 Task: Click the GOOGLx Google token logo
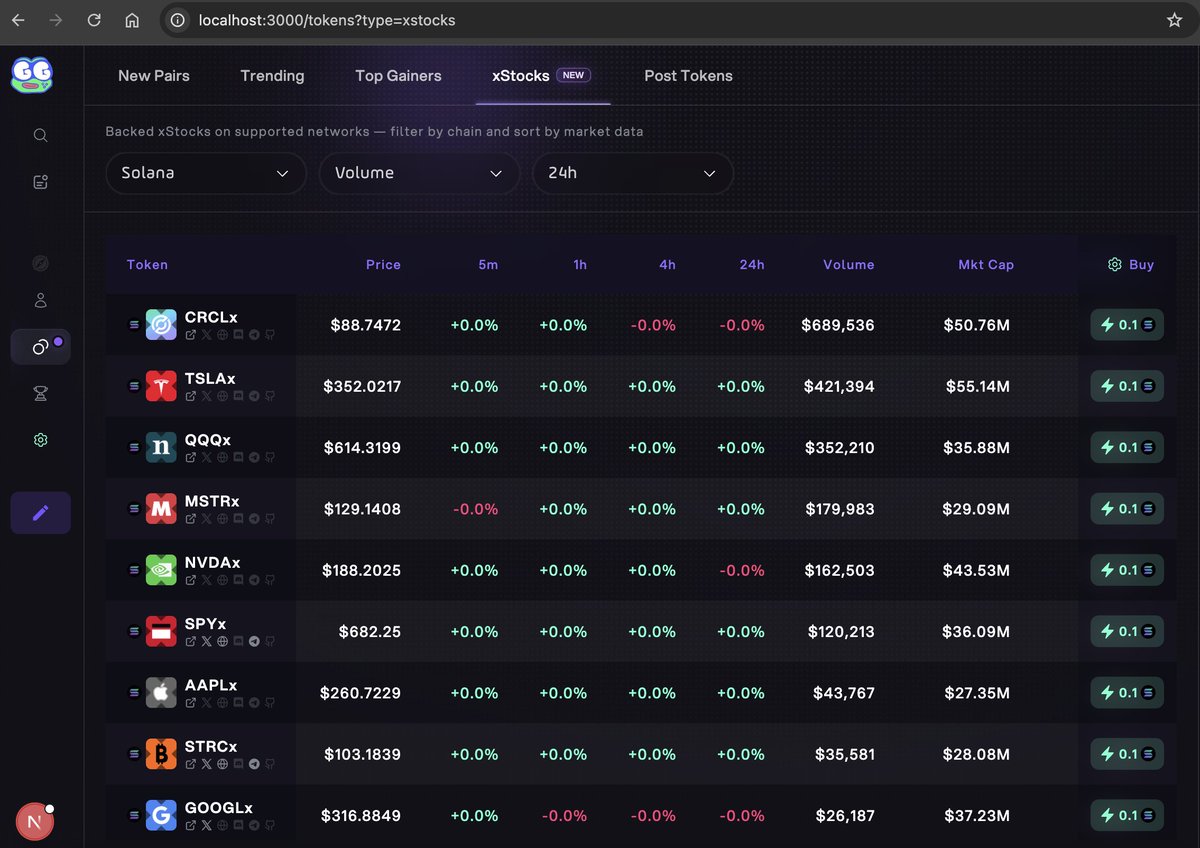(x=161, y=815)
